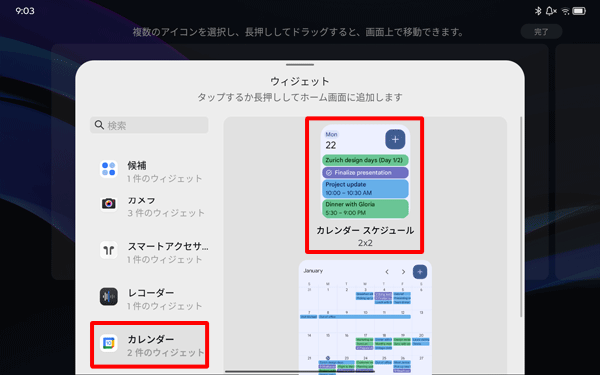600x375 pixels.
Task: Select the カレンダー widget category
Action: [149, 345]
